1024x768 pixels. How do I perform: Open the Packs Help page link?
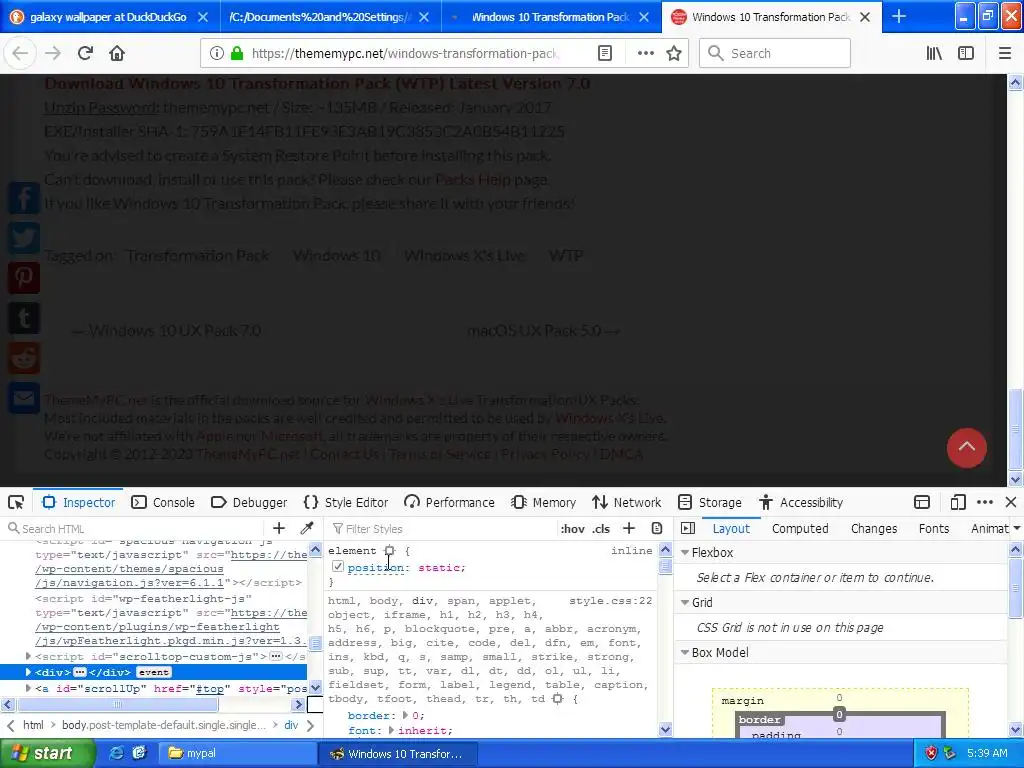pyautogui.click(x=473, y=179)
